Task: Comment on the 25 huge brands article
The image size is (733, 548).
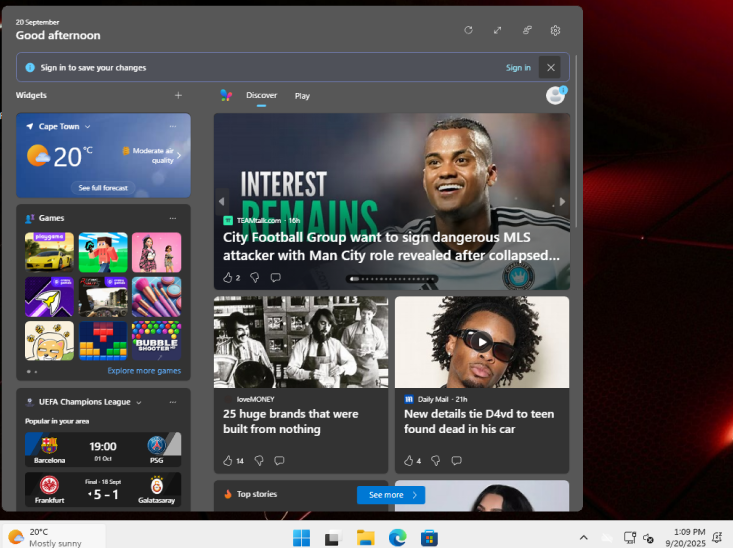Action: 280,461
